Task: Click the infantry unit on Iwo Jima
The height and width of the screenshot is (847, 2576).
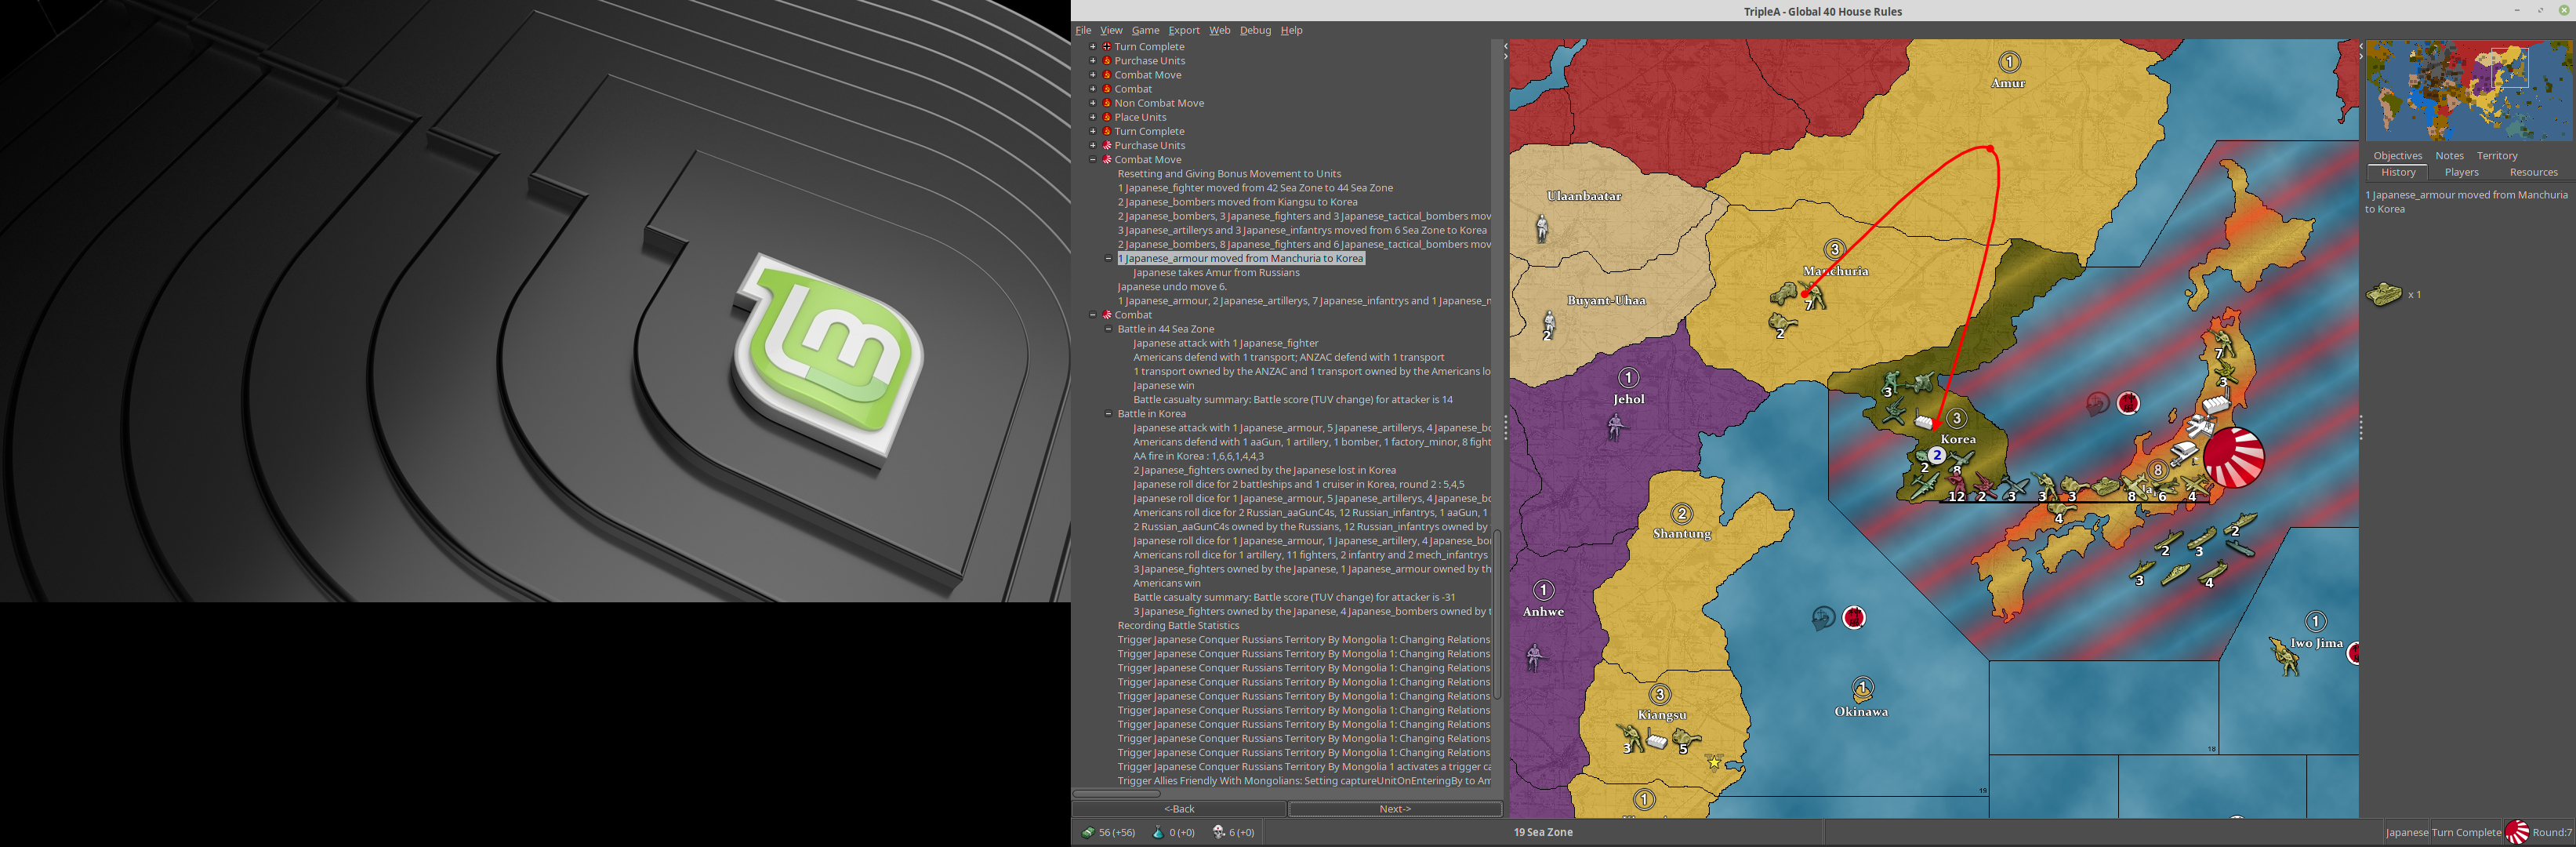Action: click(x=2285, y=657)
